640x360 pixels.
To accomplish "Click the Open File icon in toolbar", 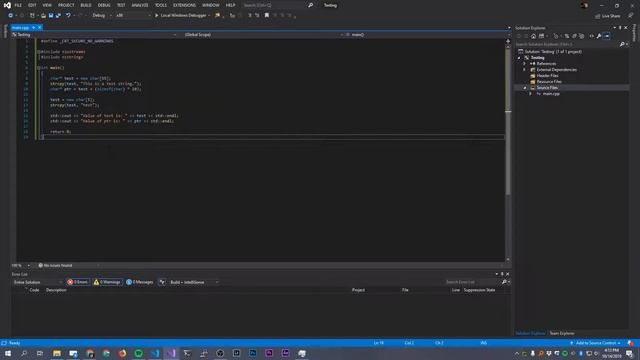I will click(x=43, y=16).
